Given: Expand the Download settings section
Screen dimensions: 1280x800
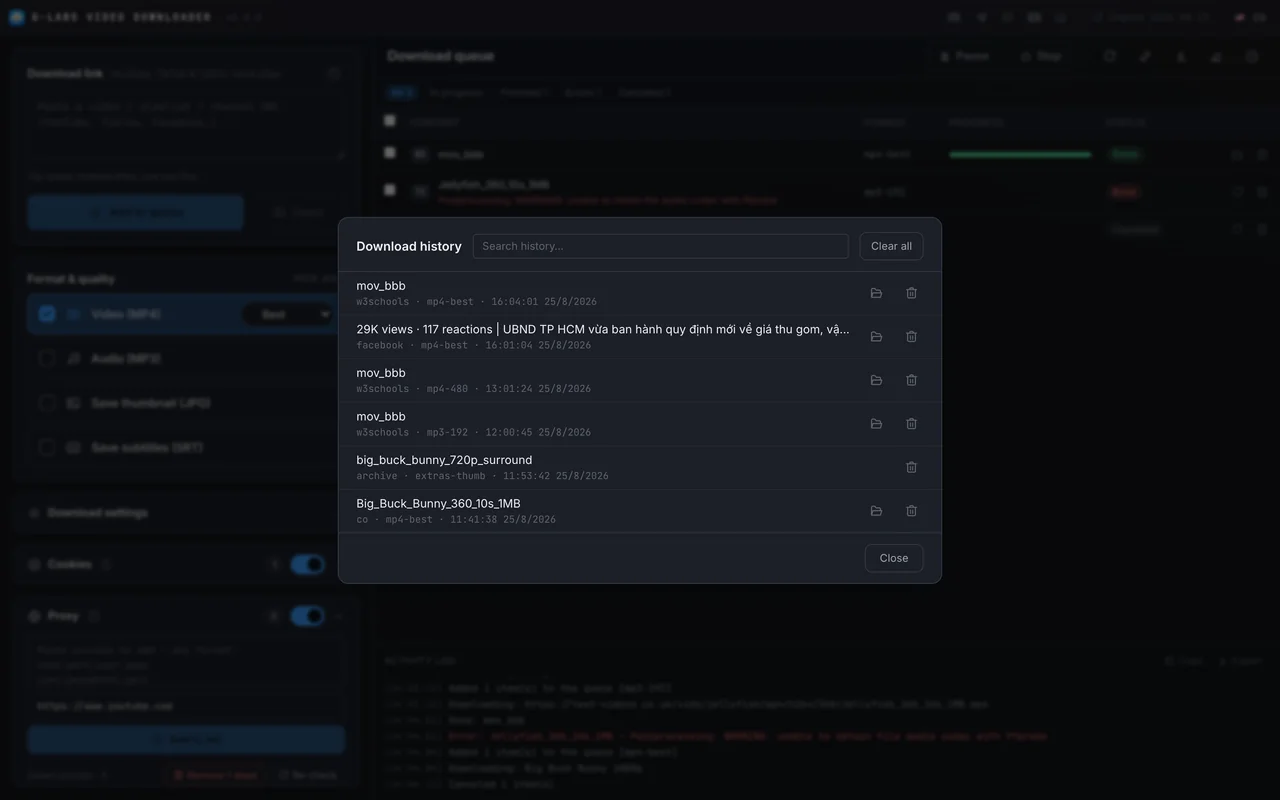Looking at the screenshot, I should coord(185,513).
